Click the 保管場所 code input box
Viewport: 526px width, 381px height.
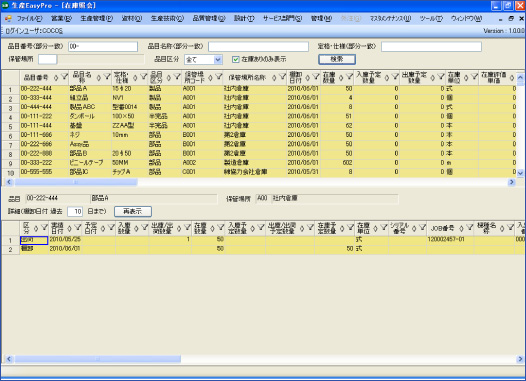[x=48, y=59]
